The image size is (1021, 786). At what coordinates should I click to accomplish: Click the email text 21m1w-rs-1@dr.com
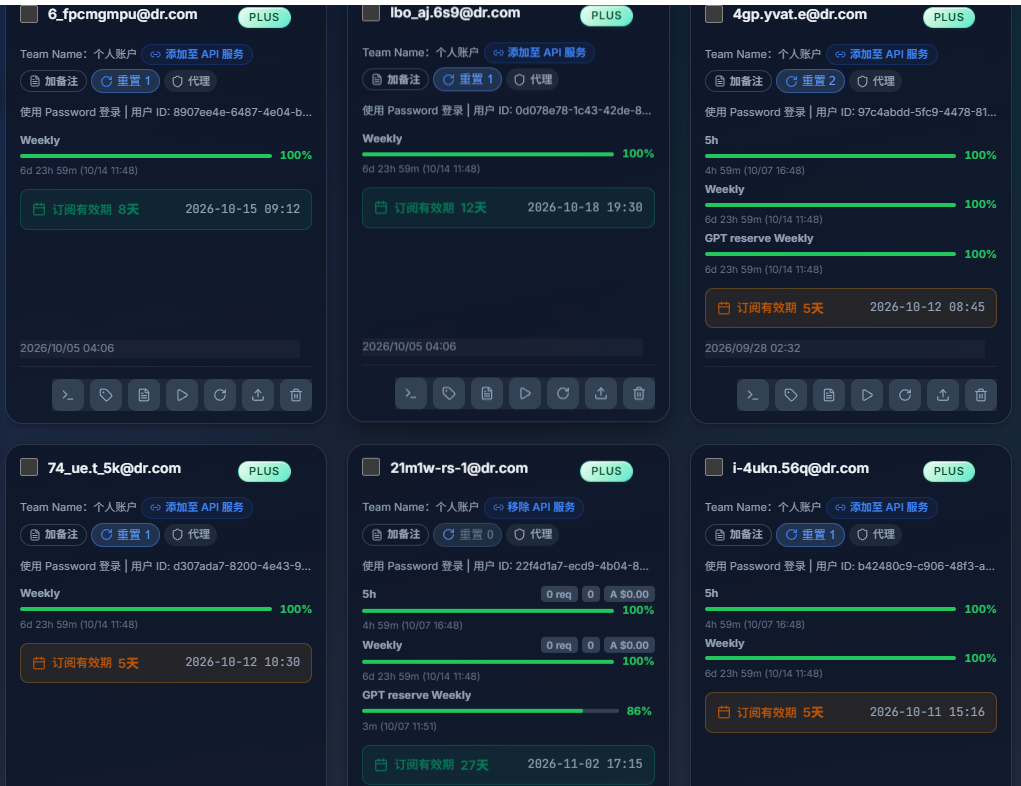tap(459, 468)
